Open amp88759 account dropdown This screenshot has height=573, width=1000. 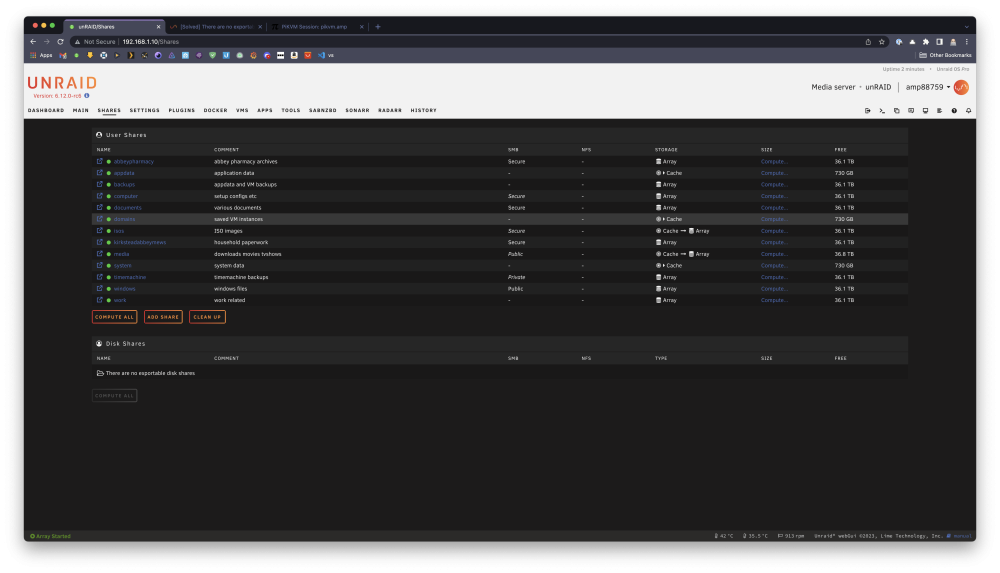click(x=928, y=87)
